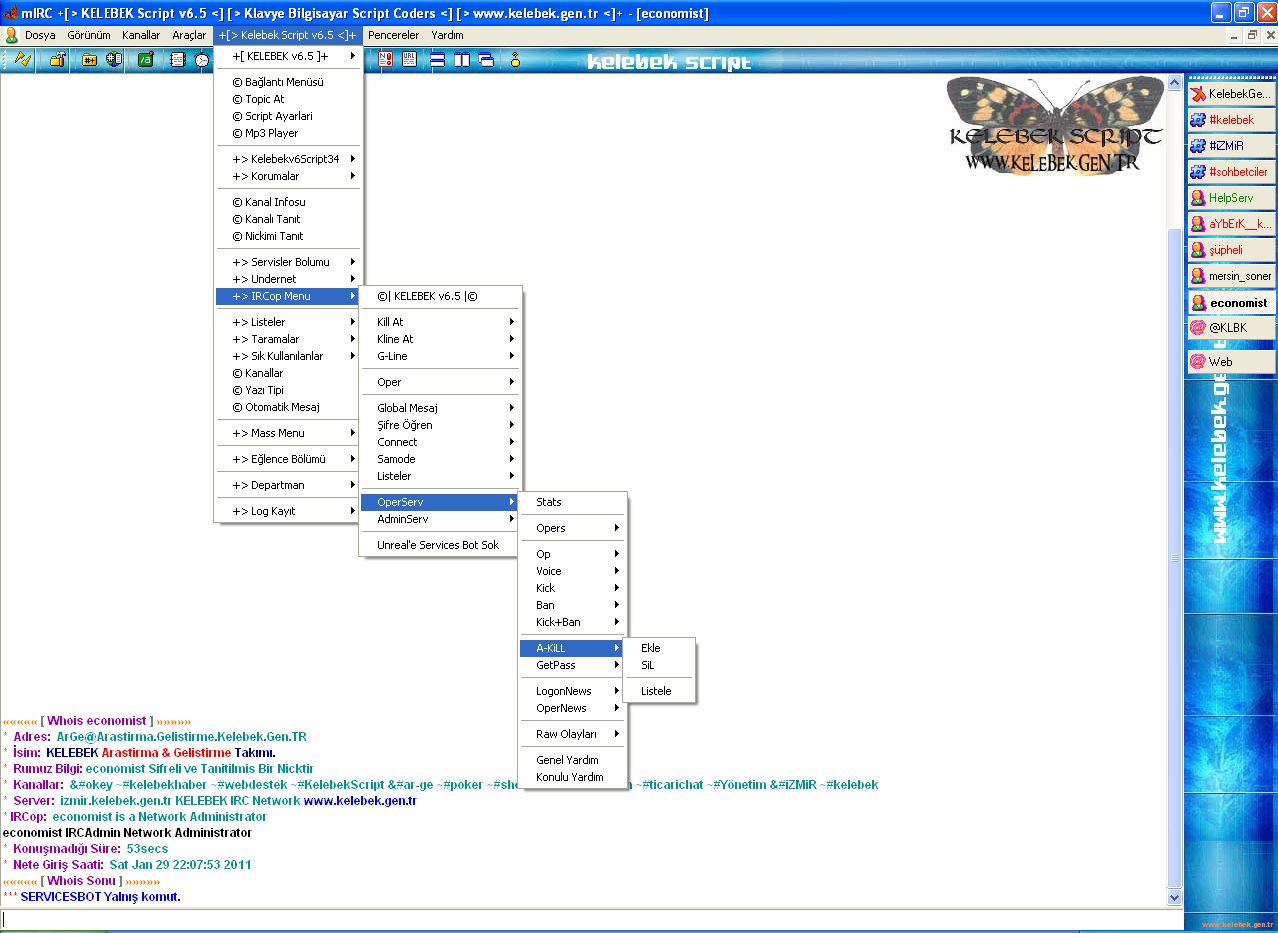
Task: Open the notify list toolbar icon
Action: tap(385, 60)
